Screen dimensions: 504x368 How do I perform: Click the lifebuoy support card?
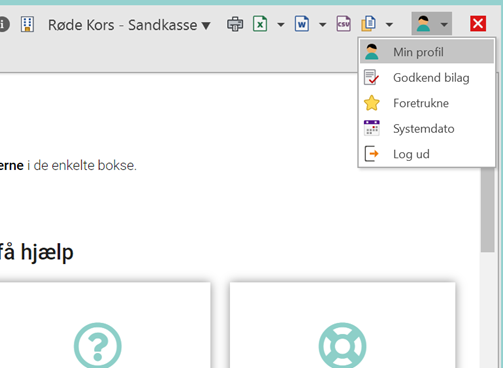point(342,325)
